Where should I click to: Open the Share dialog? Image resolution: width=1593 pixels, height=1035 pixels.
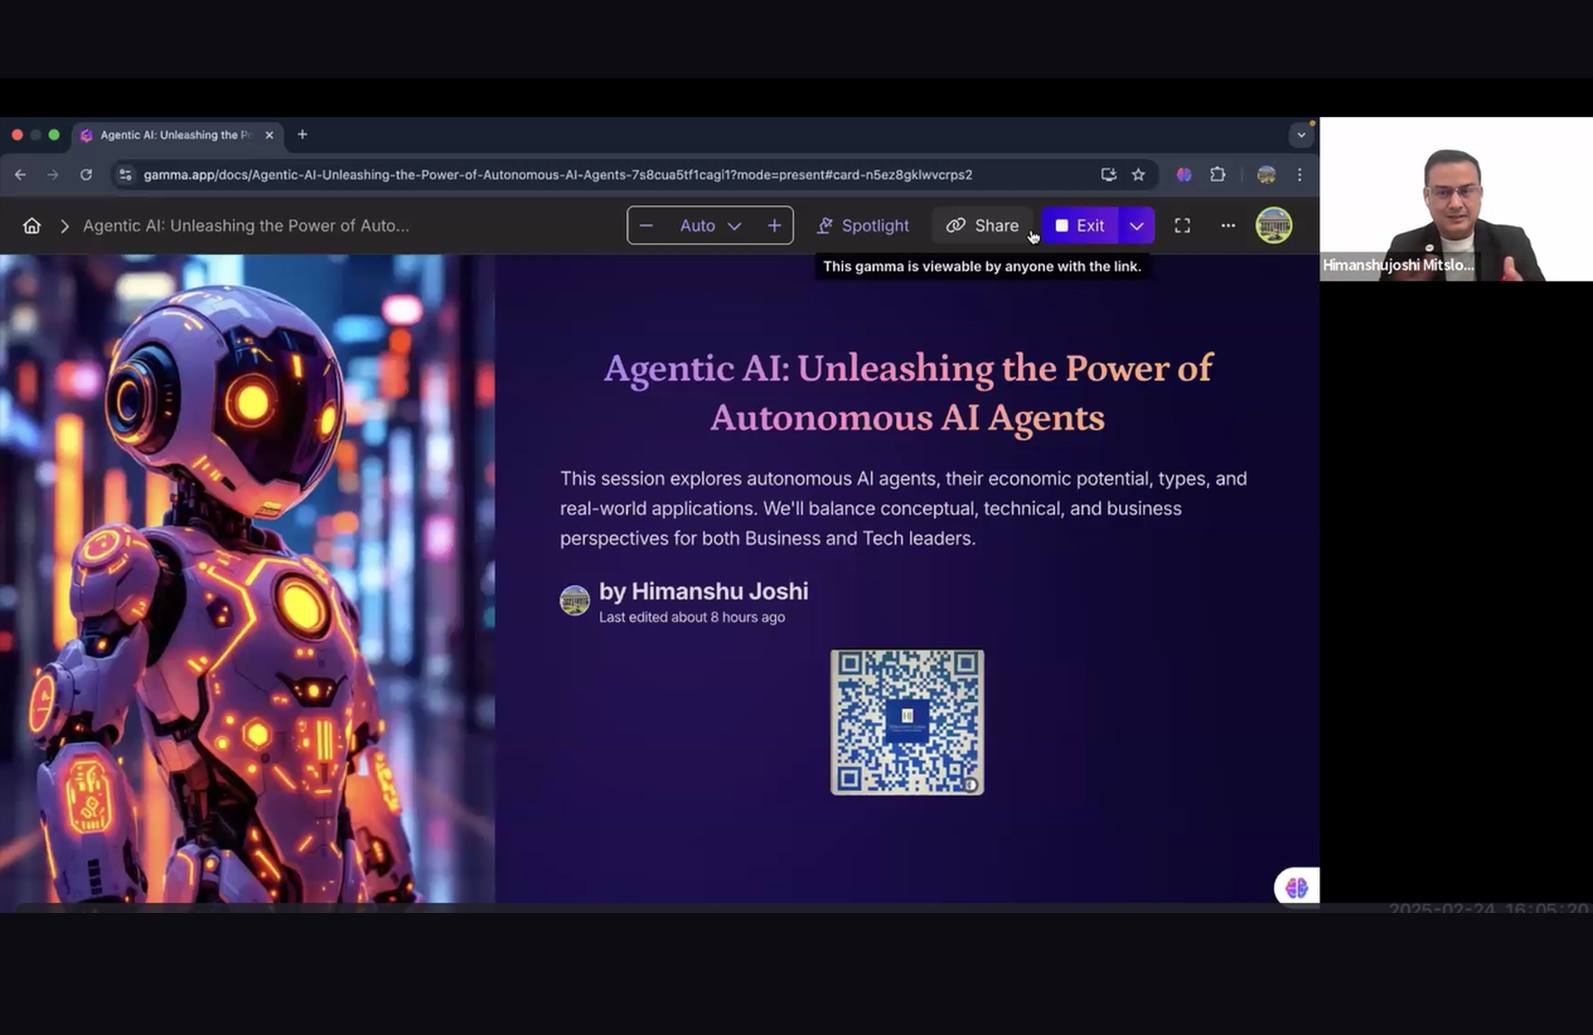982,226
